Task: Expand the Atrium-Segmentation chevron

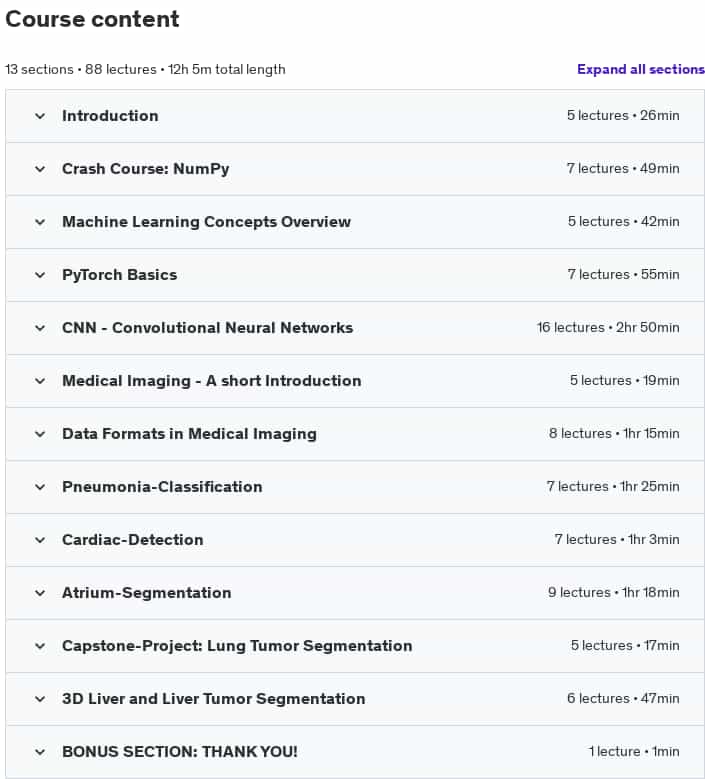Action: 40,593
